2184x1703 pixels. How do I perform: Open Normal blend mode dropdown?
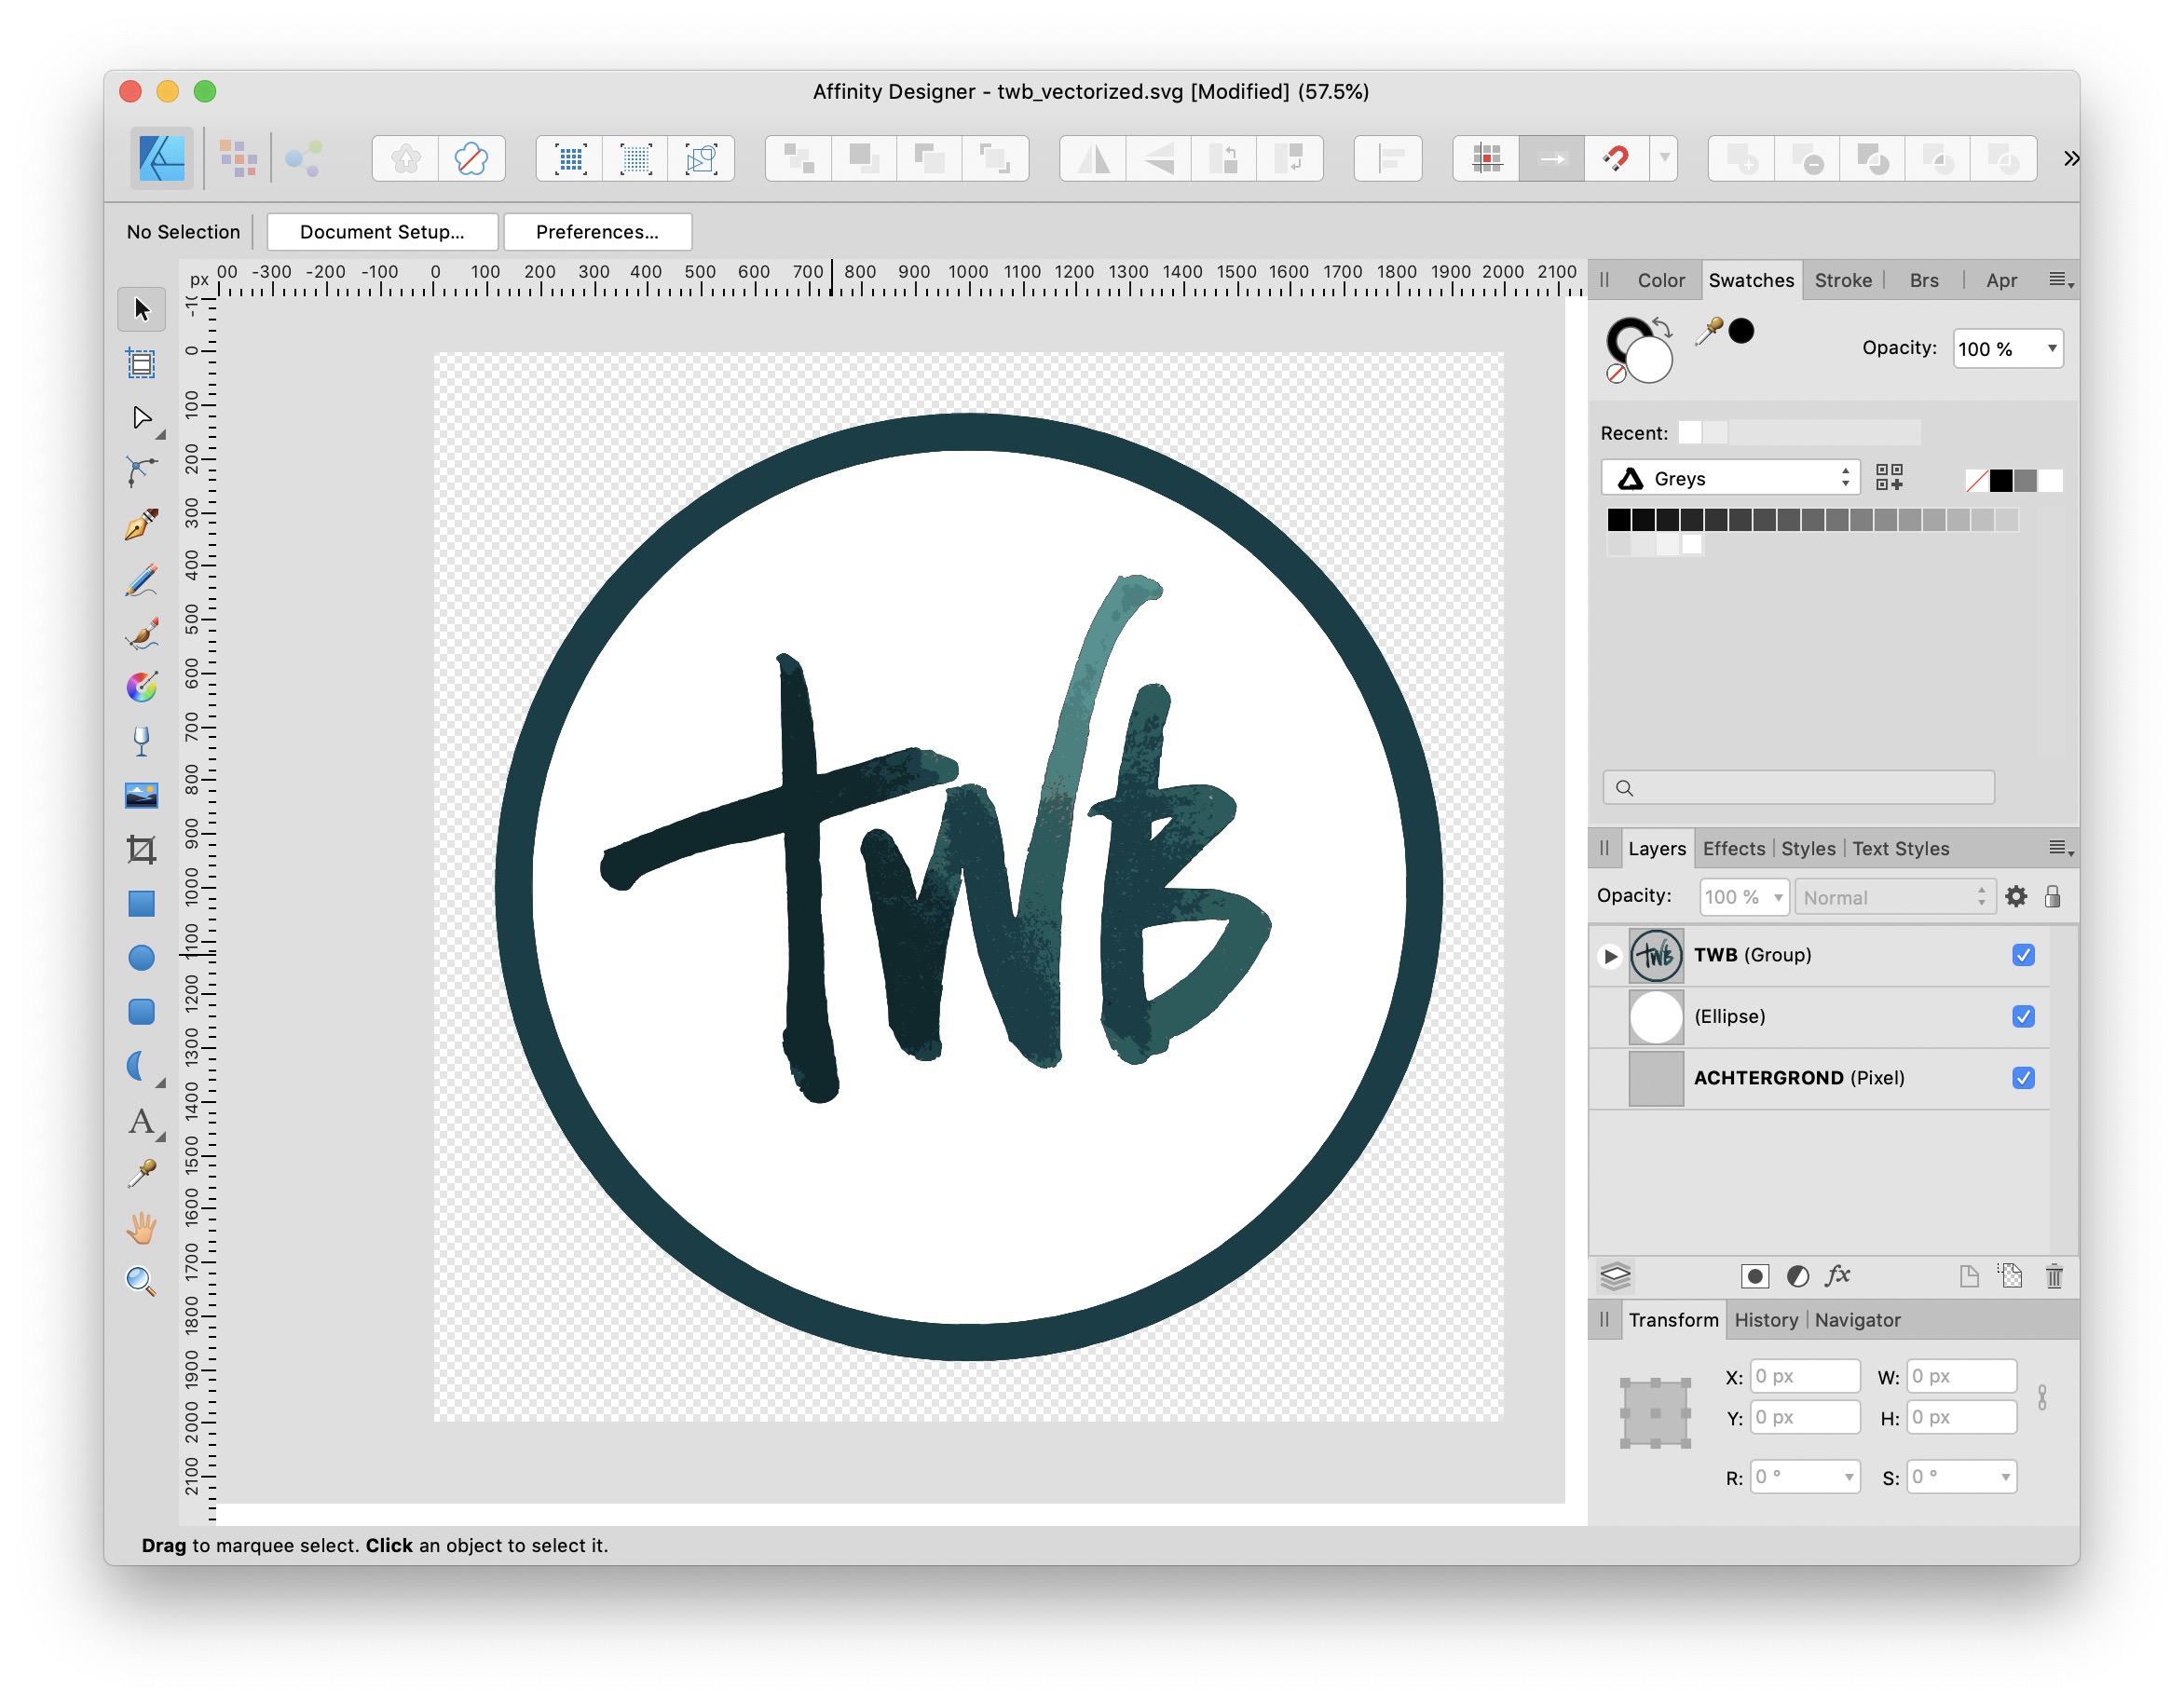(1896, 897)
